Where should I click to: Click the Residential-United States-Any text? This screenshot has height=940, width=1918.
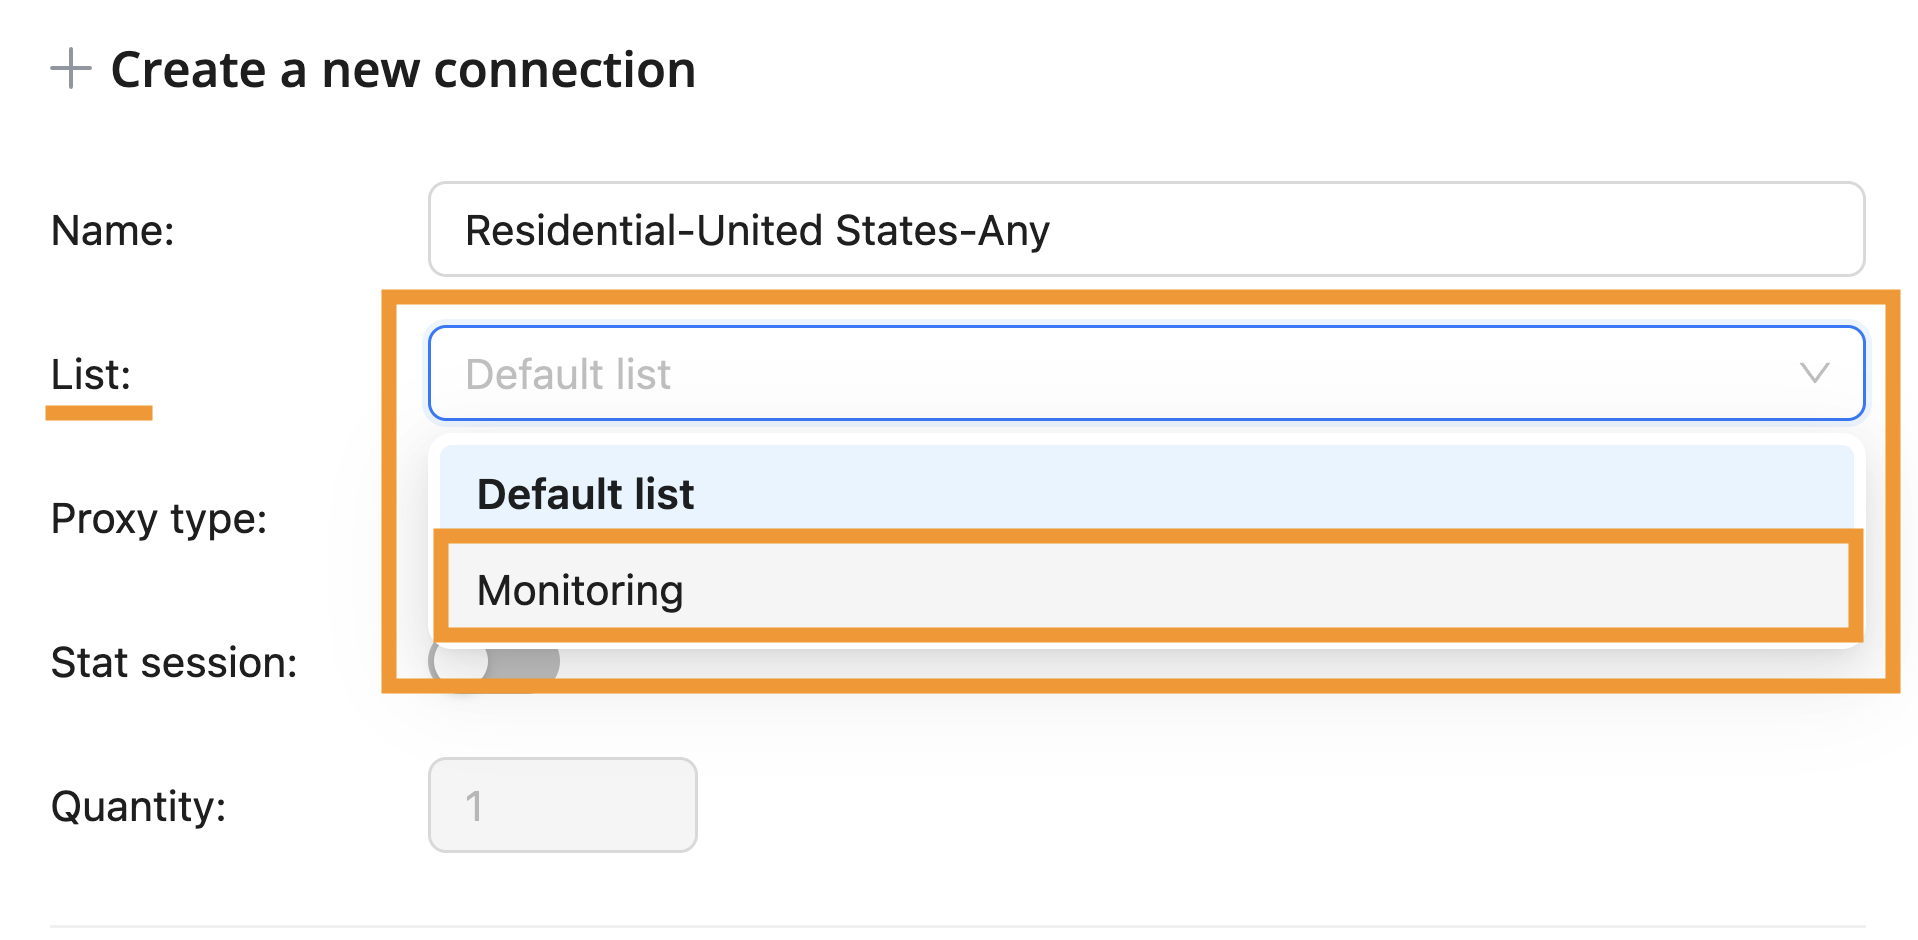[757, 230]
